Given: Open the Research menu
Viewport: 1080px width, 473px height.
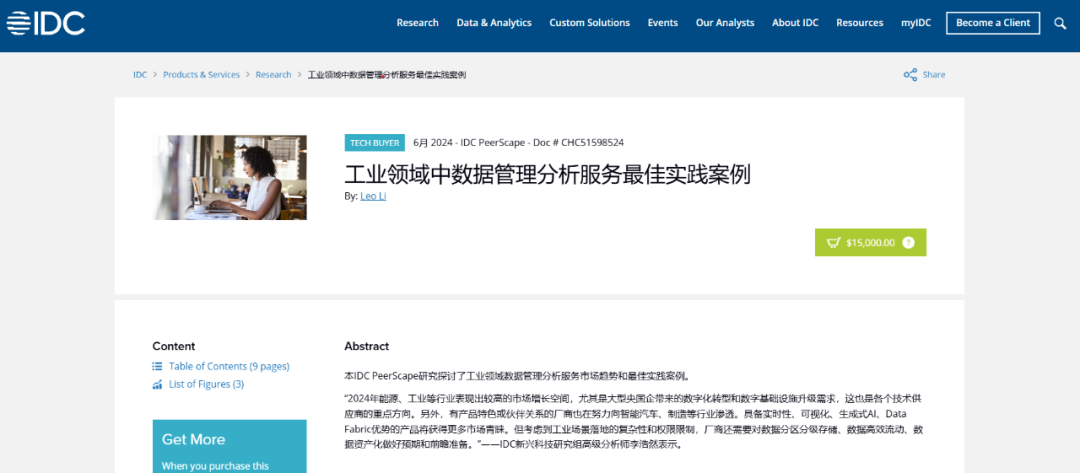Looking at the screenshot, I should coord(417,23).
